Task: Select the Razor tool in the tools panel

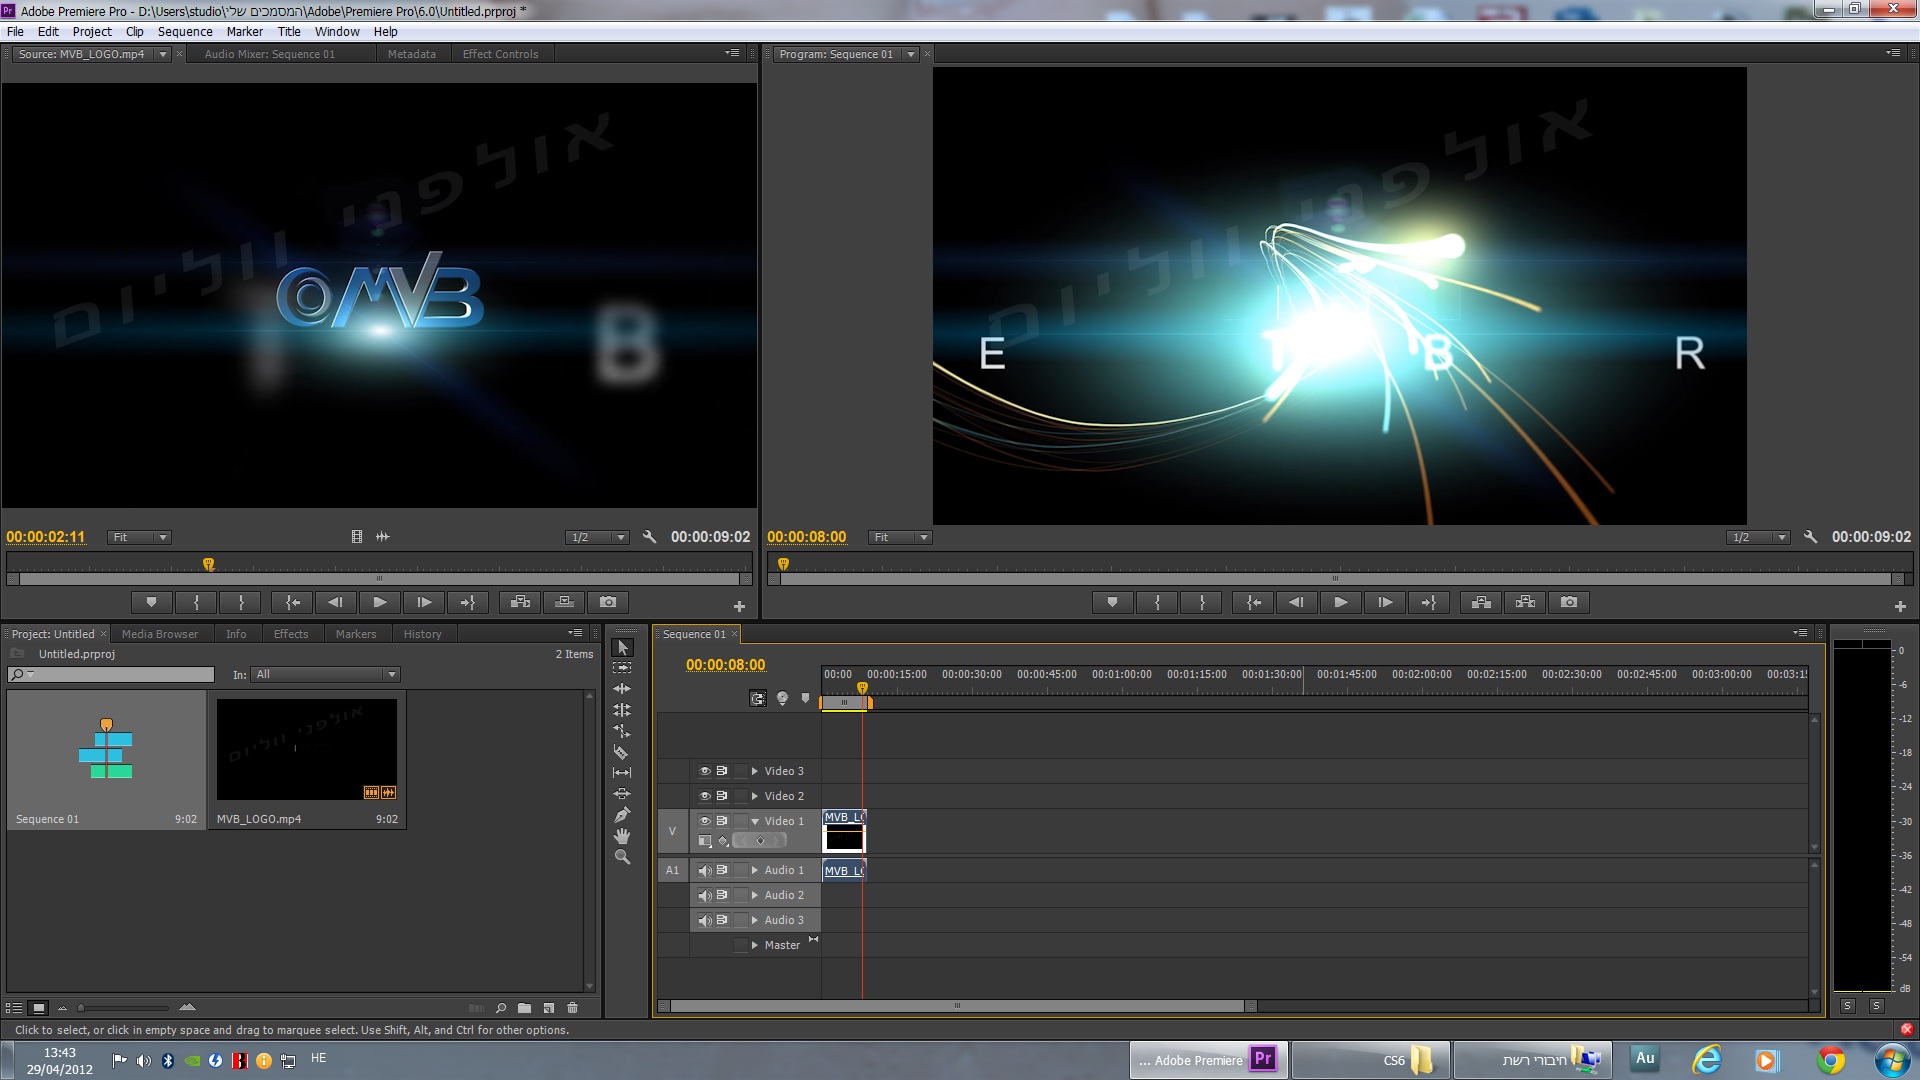Action: [x=621, y=752]
